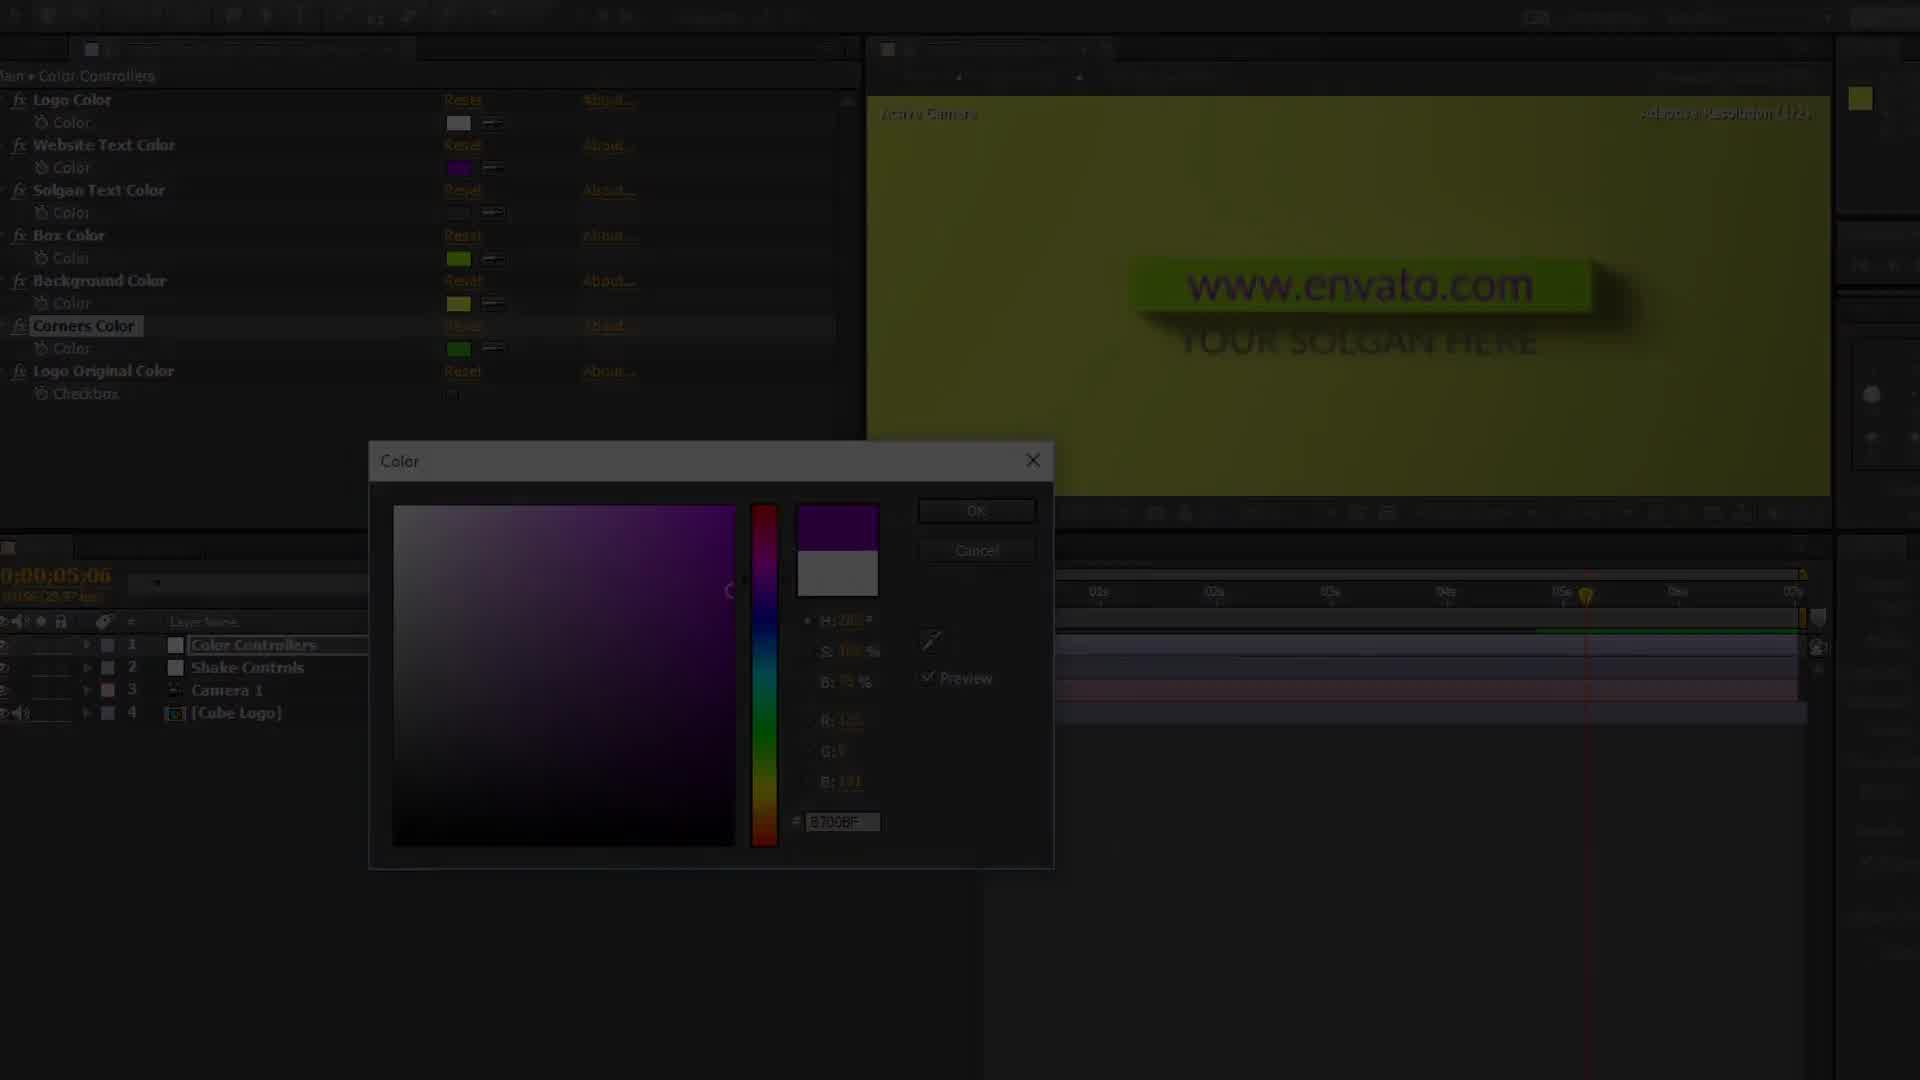The height and width of the screenshot is (1080, 1920).
Task: Toggle the Logo Original Color checkbox
Action: (453, 394)
